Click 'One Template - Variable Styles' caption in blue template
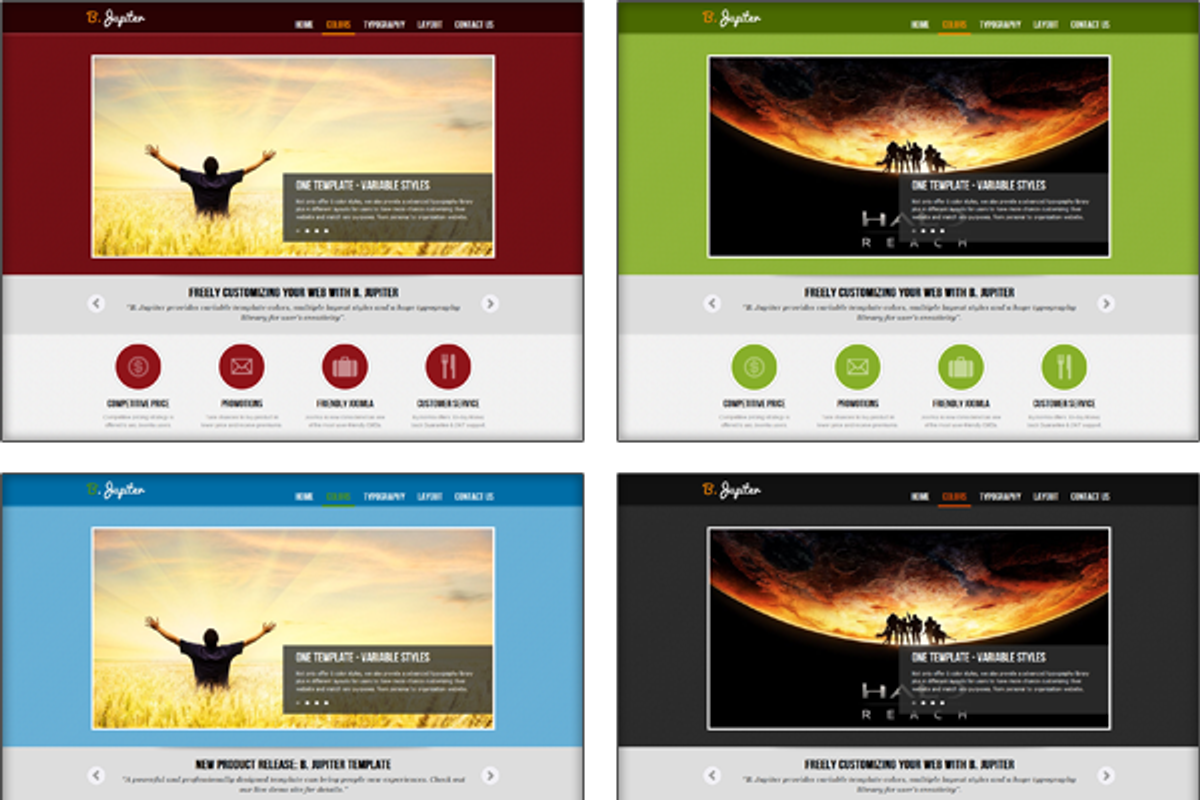 click(363, 657)
